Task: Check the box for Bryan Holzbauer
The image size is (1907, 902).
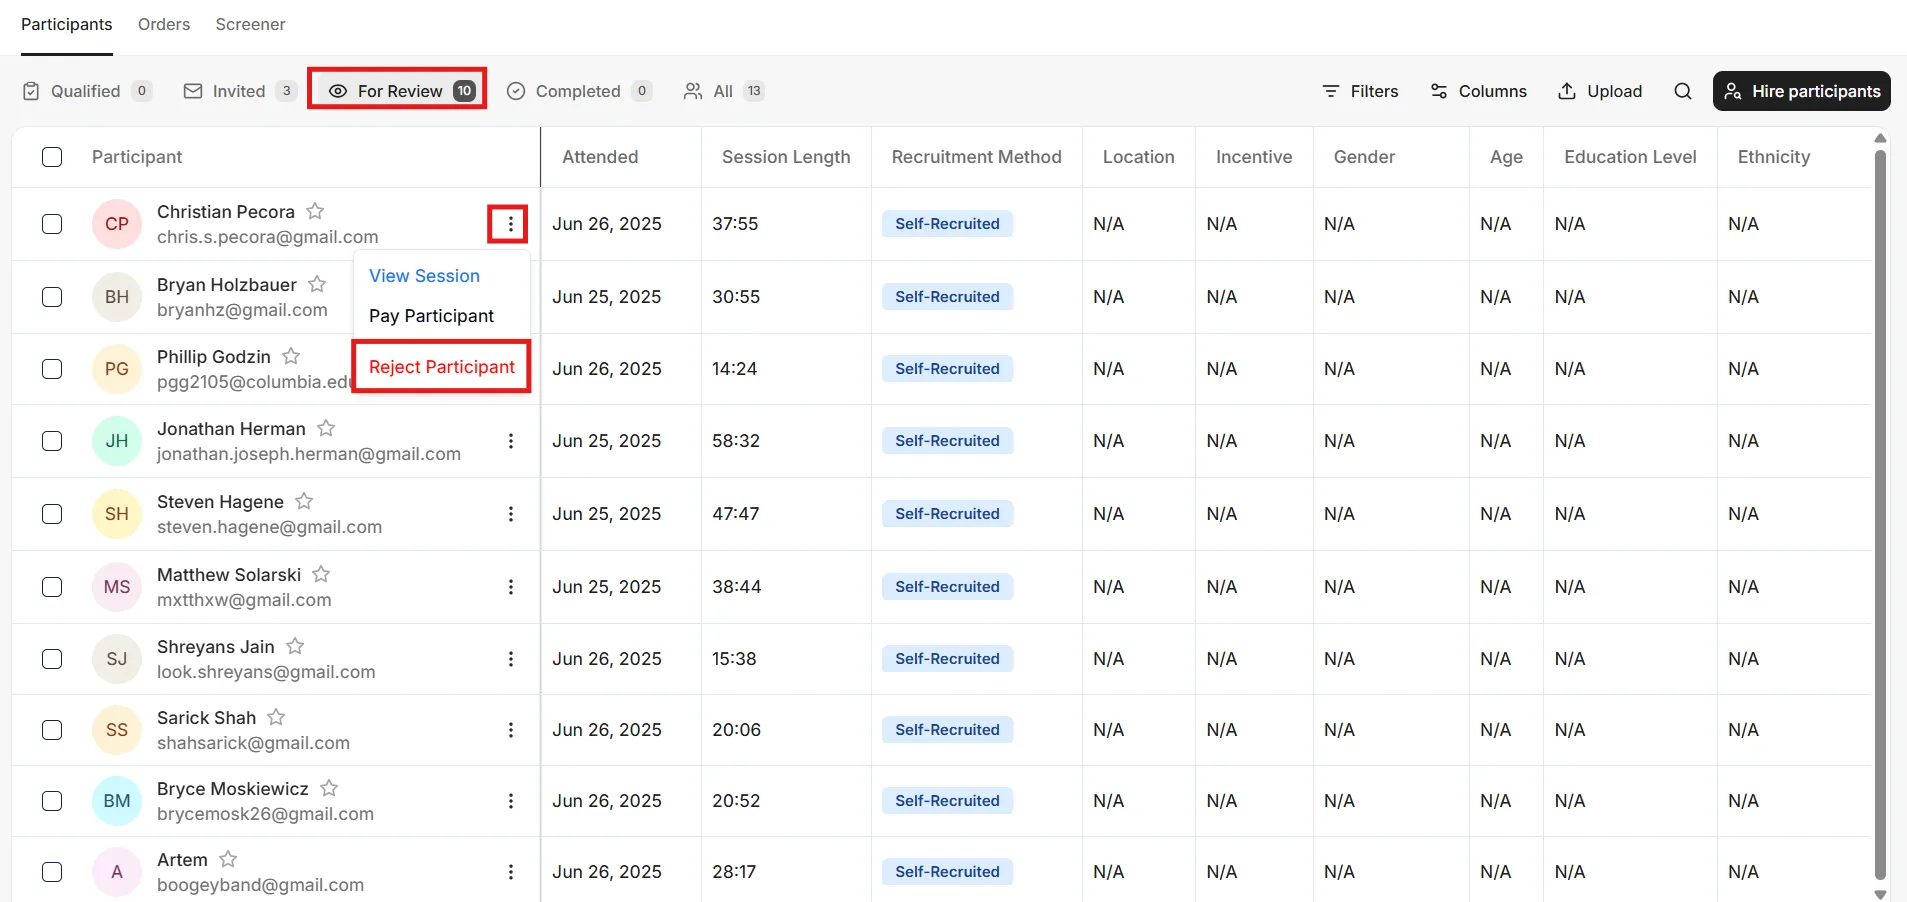Action: 52,297
